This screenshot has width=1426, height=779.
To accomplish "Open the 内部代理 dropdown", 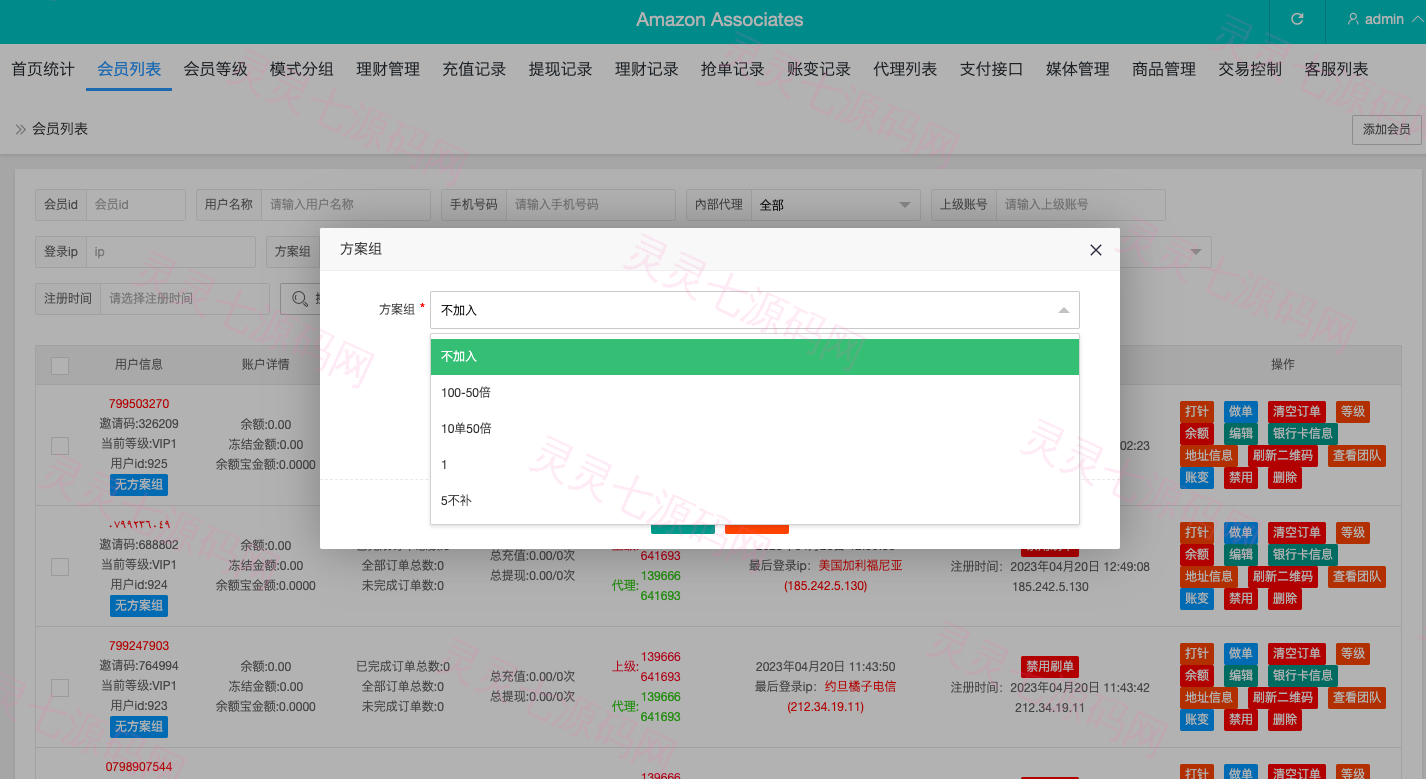I will coord(836,204).
